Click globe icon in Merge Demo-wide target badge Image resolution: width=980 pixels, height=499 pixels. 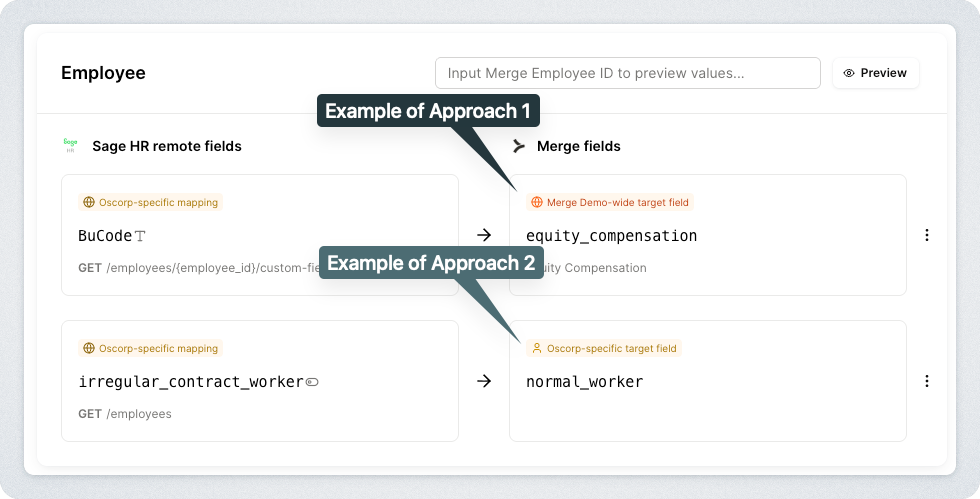[537, 202]
